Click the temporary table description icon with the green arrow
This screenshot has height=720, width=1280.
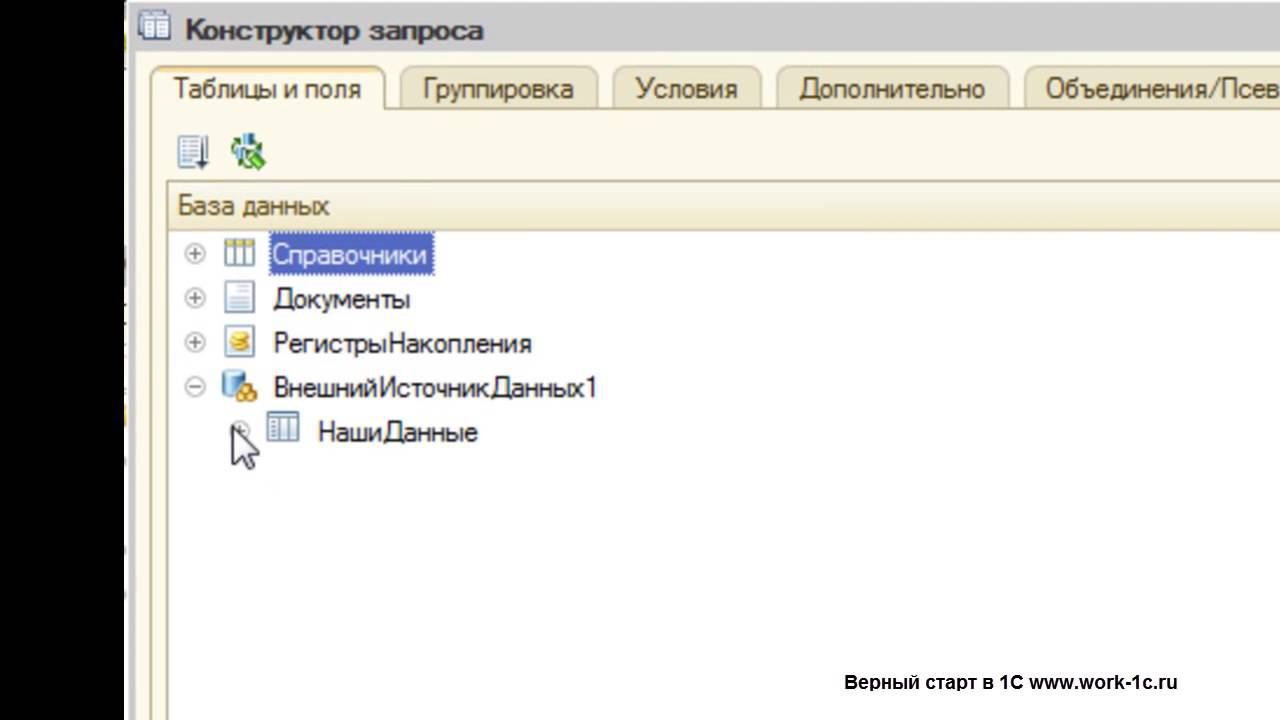[247, 152]
